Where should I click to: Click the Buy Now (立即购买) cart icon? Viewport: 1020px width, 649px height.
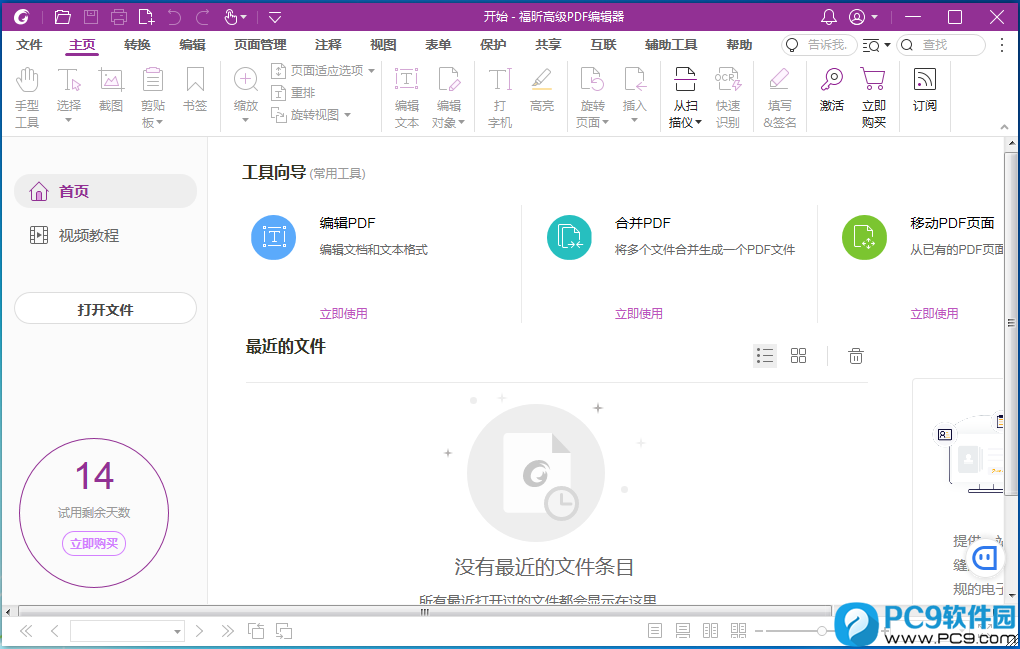pyautogui.click(x=873, y=79)
